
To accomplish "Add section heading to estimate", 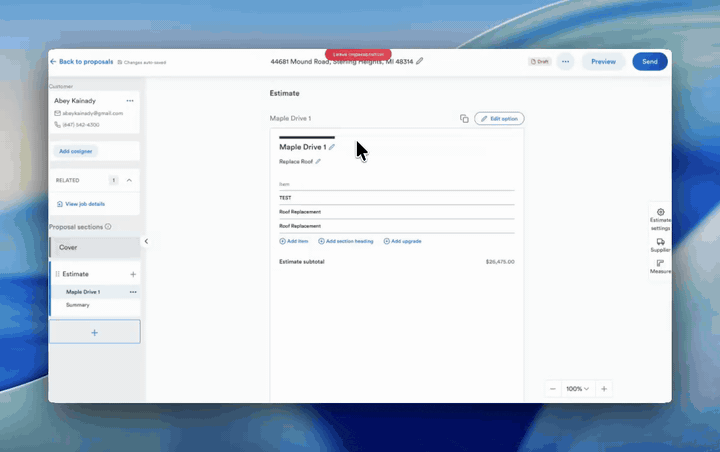I will [346, 241].
